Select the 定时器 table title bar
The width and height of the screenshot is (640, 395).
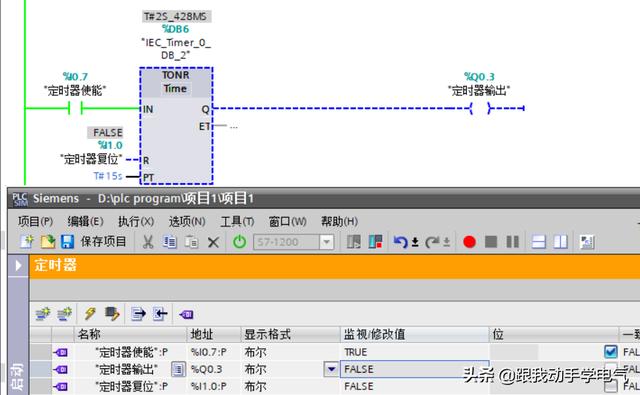[x=335, y=266]
